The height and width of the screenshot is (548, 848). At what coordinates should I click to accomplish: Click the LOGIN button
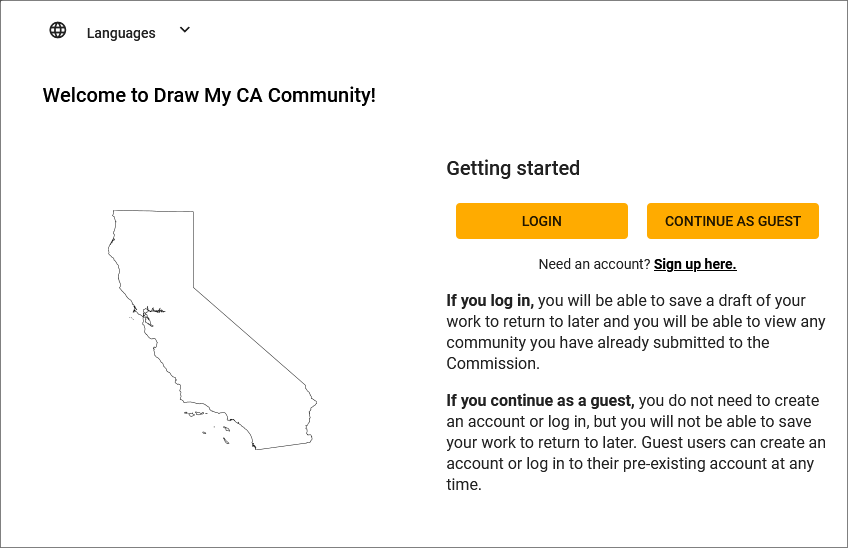(x=541, y=221)
